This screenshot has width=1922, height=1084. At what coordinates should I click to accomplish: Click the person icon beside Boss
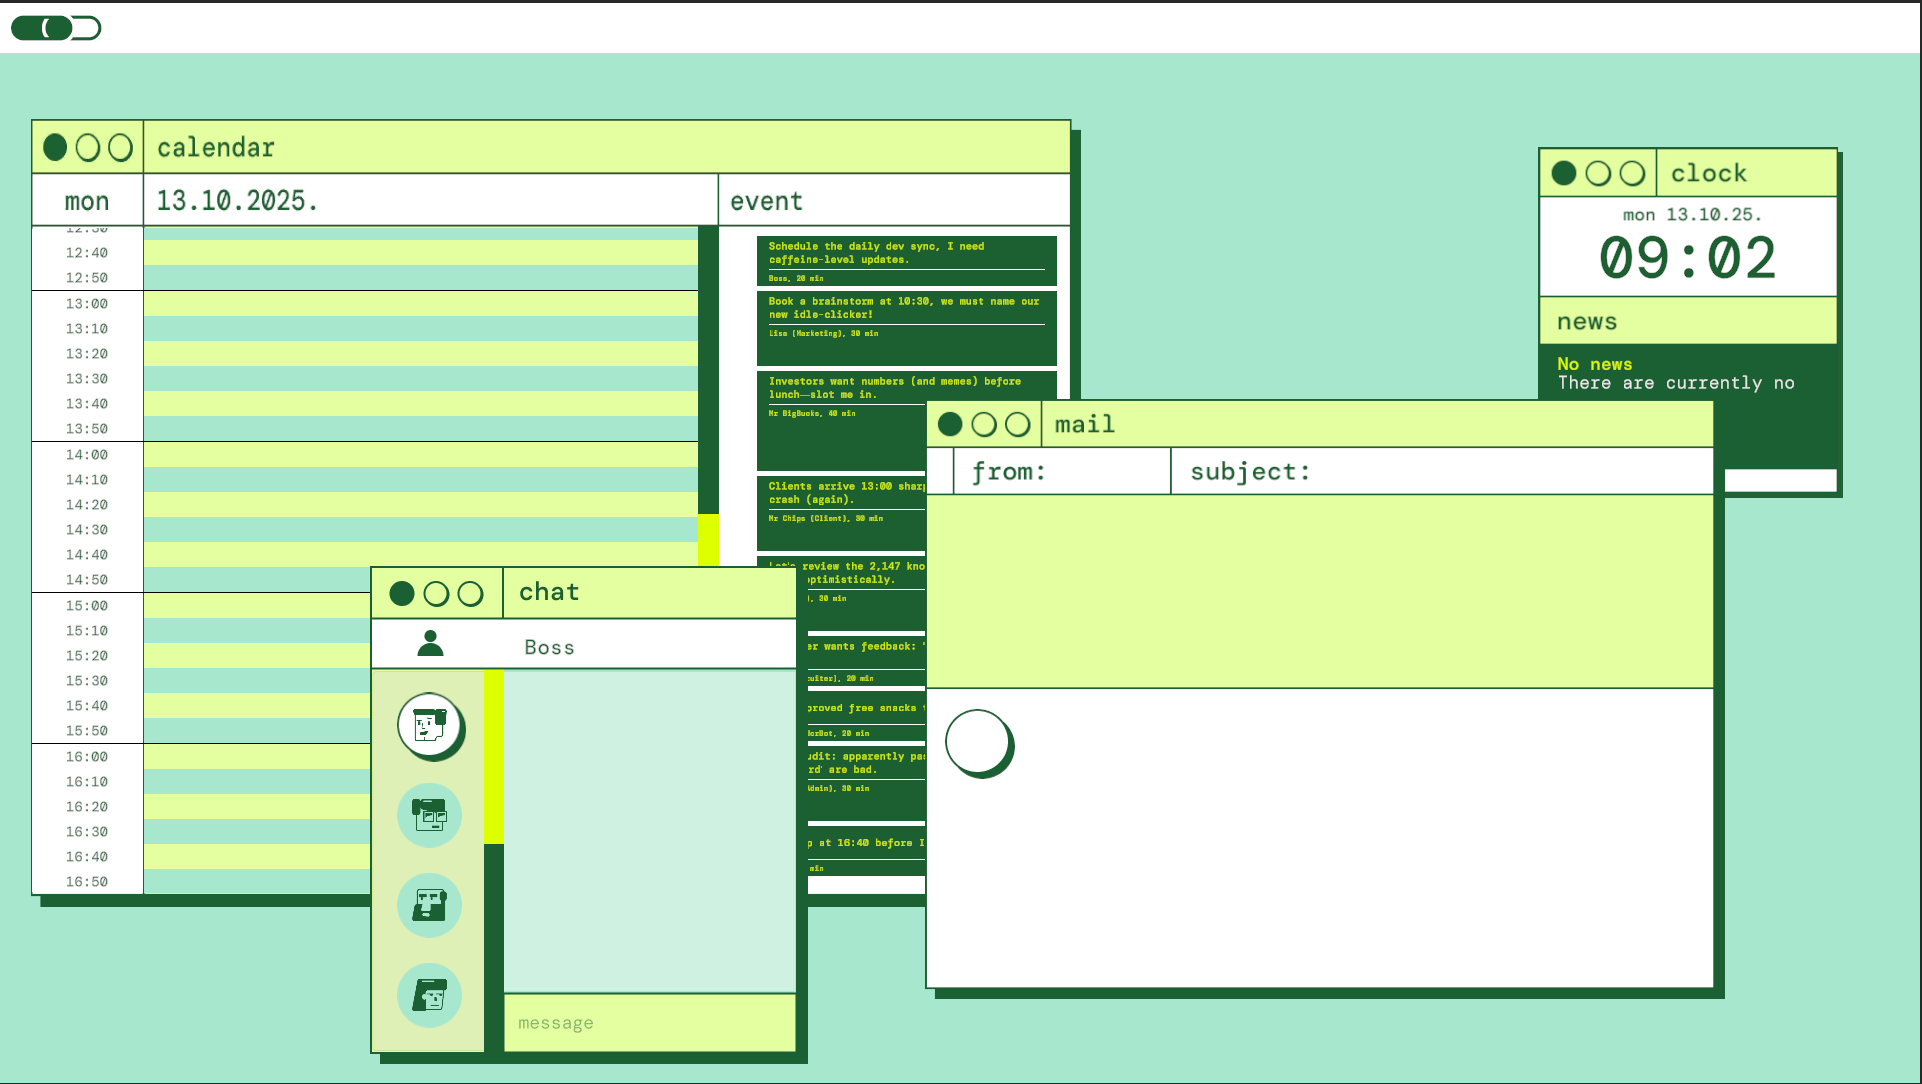coord(430,644)
